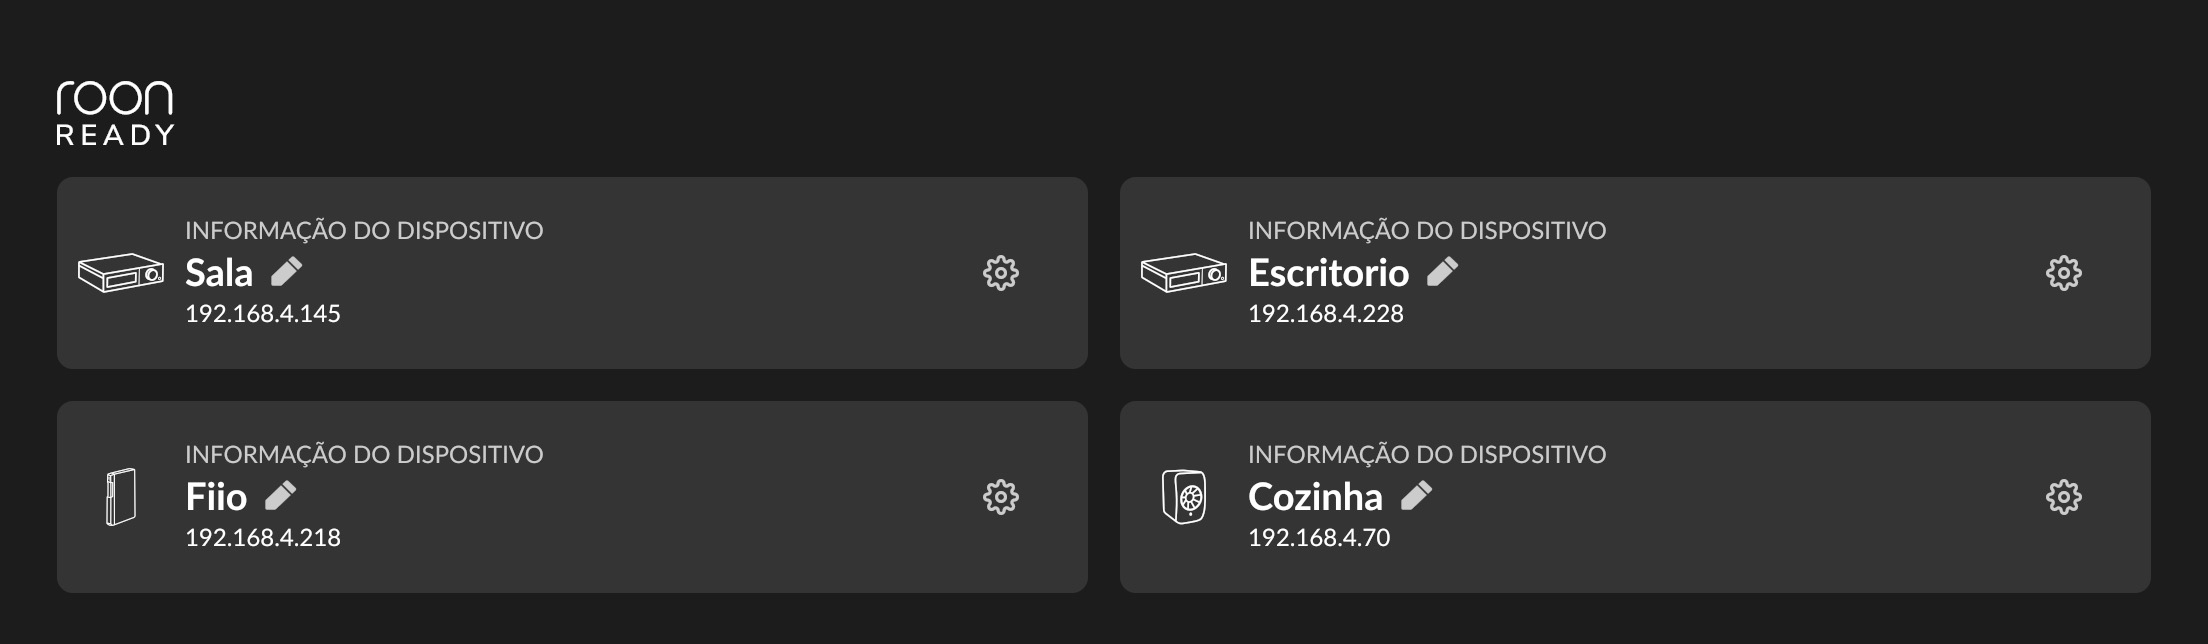
Task: Click the Roon Ready logo
Action: [x=115, y=113]
